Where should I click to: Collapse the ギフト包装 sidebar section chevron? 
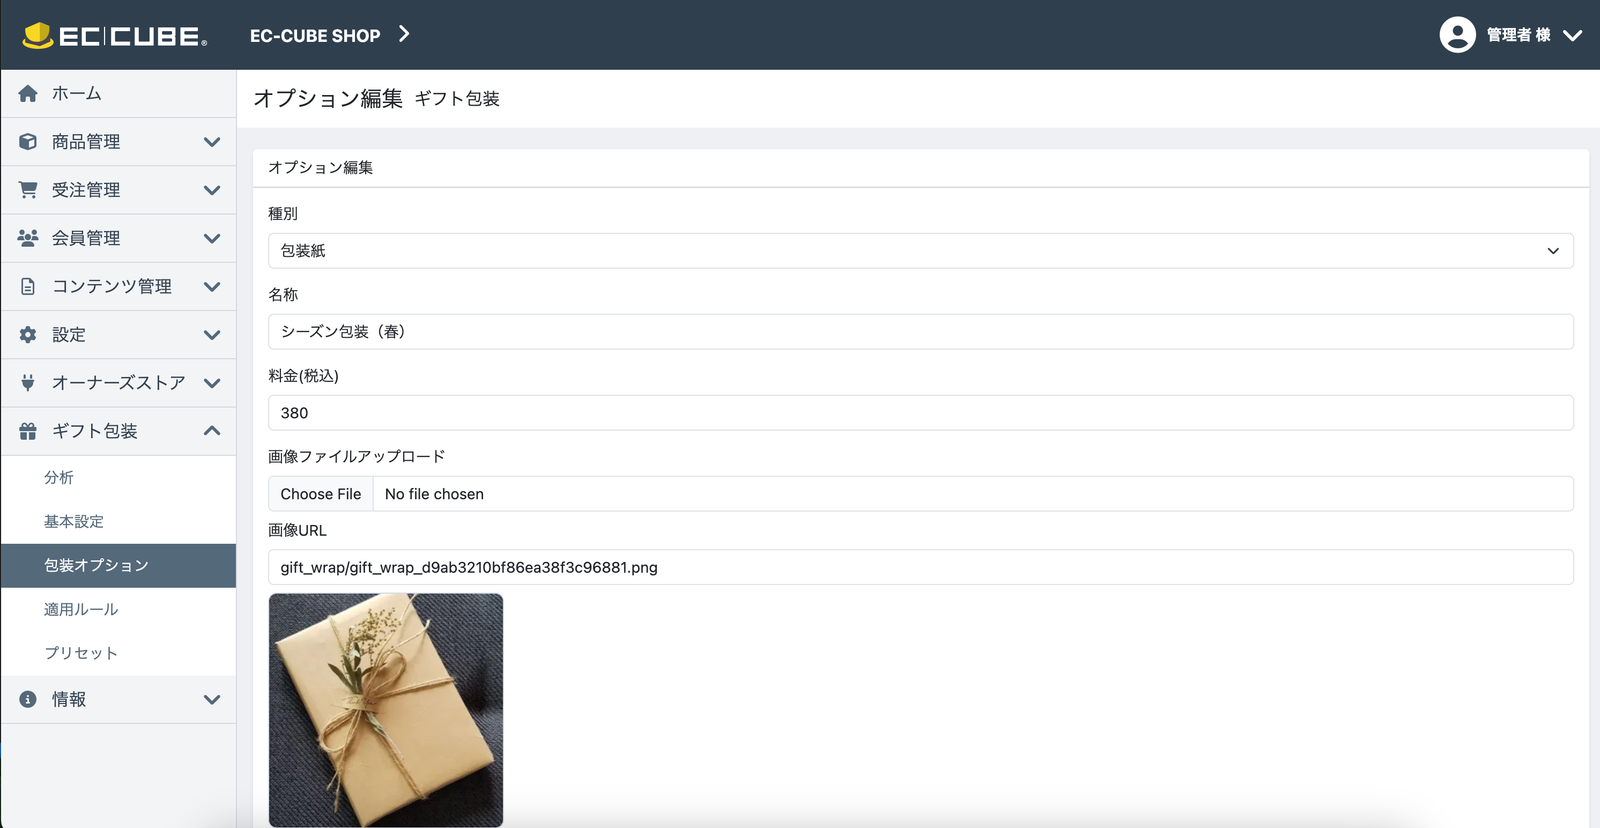coord(212,431)
